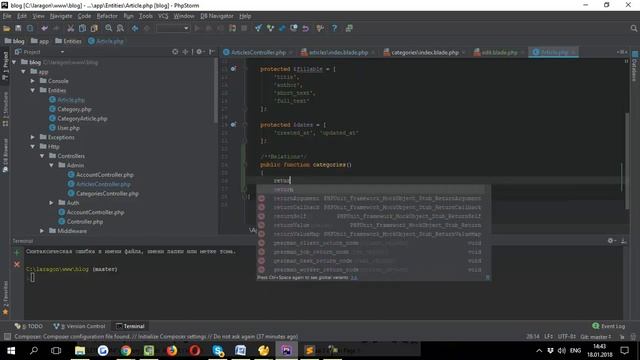Collapse the Controllers folder
The height and width of the screenshot is (360, 640).
coord(42,156)
